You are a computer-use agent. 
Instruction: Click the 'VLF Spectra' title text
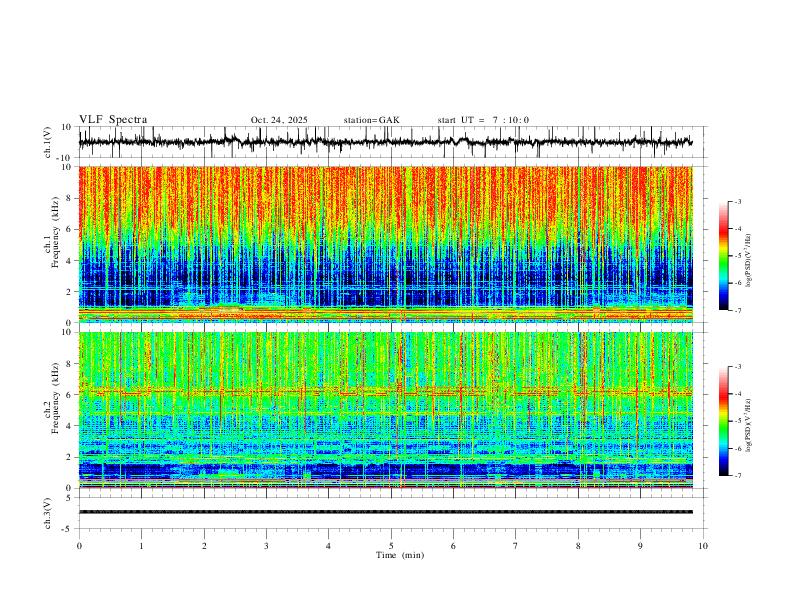113,120
